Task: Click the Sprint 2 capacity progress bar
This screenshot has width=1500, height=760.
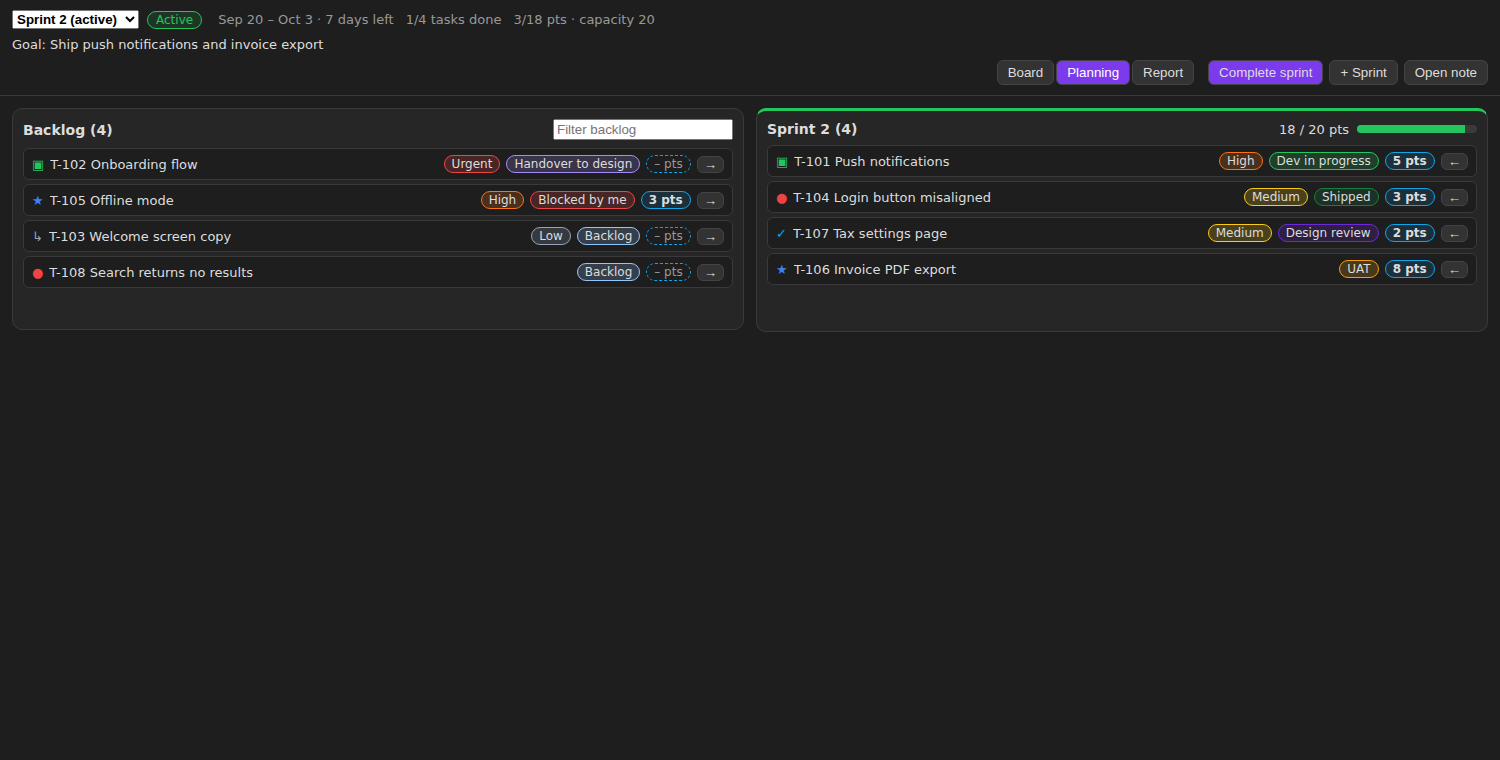Action: [x=1416, y=129]
